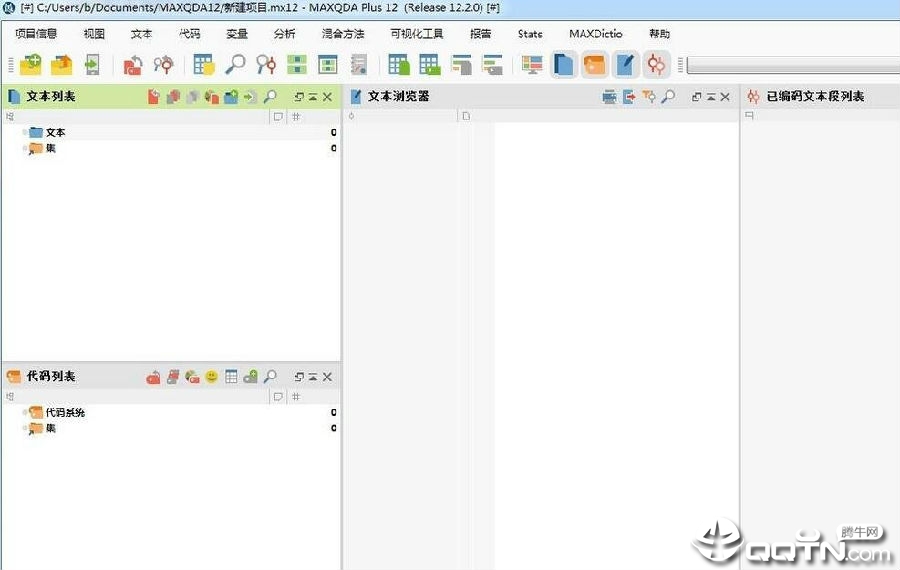The width and height of the screenshot is (900, 570).
Task: Click the grid with green document icon
Action: (x=399, y=64)
